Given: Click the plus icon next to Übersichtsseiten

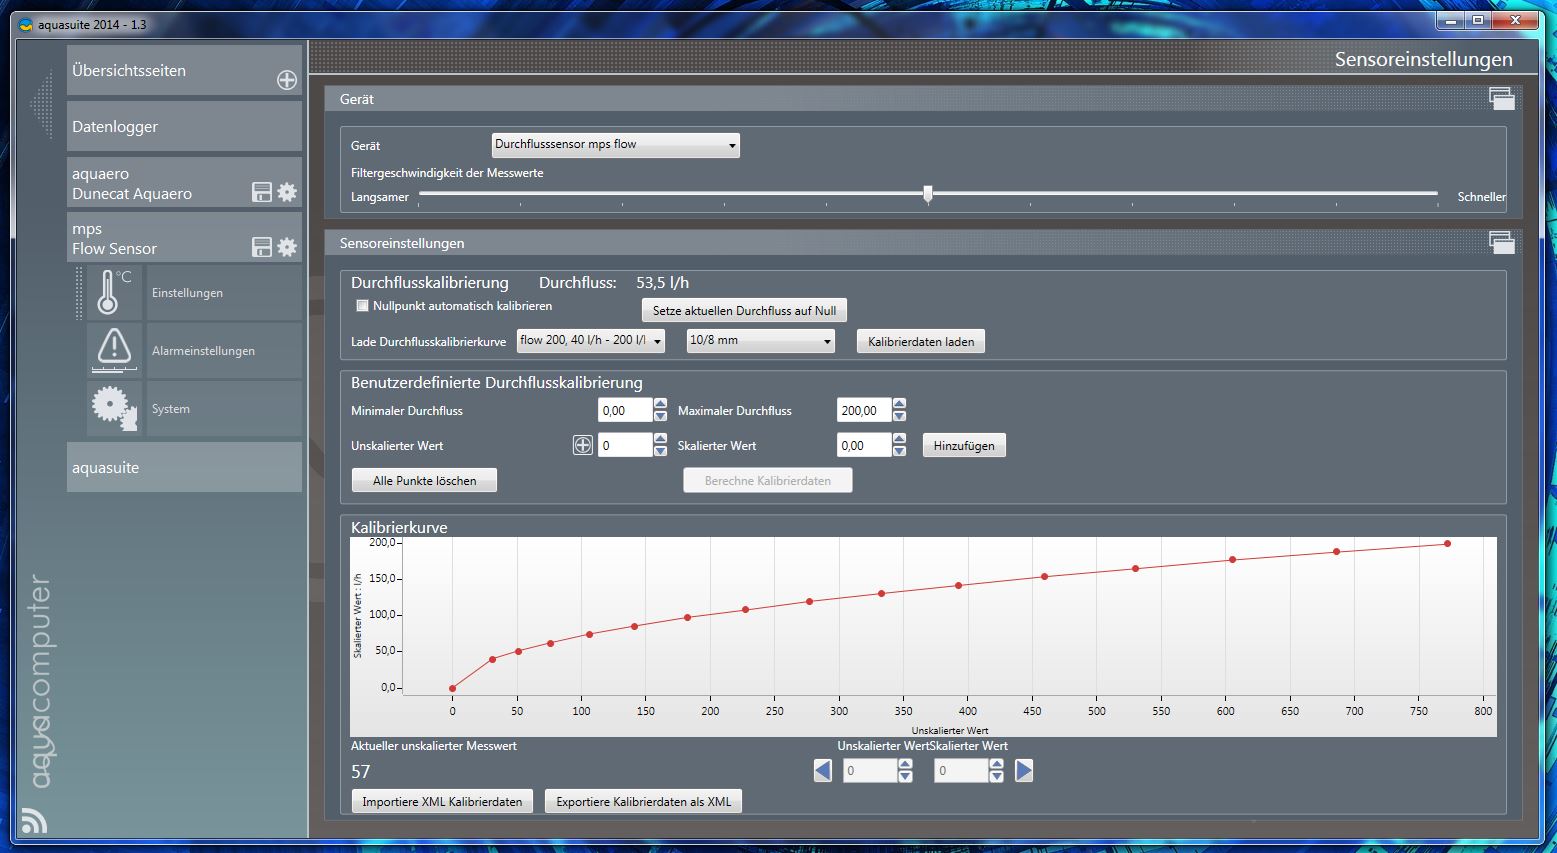Looking at the screenshot, I should (x=287, y=80).
